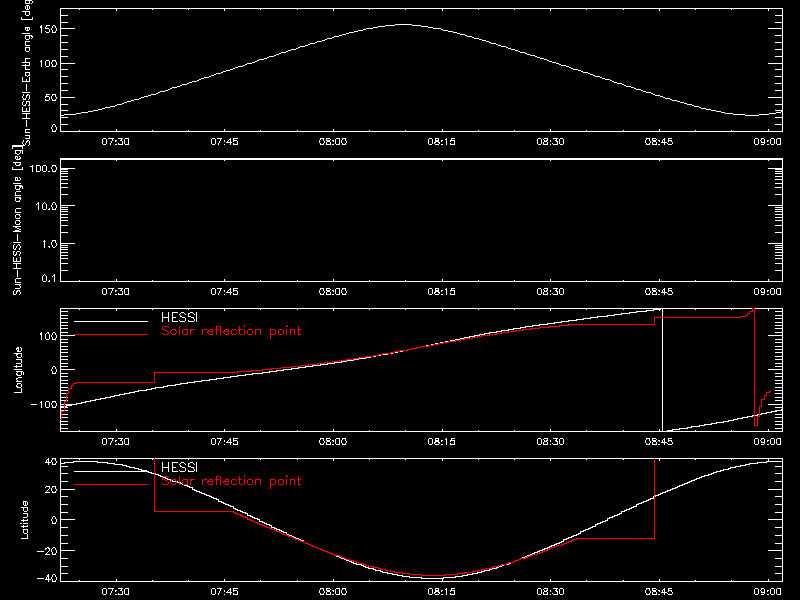Viewport: 800px width, 600px height.
Task: Click the 40 tick label on Latitude axis
Action: pyautogui.click(x=51, y=462)
